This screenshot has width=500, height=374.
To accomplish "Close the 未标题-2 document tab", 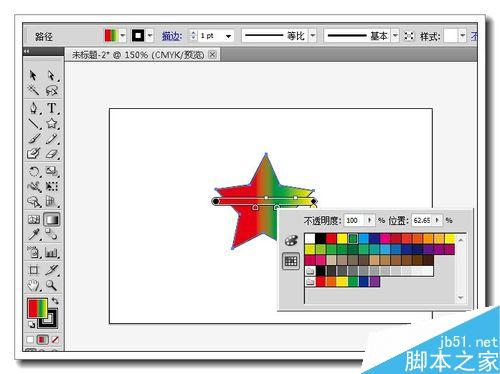I will point(212,55).
